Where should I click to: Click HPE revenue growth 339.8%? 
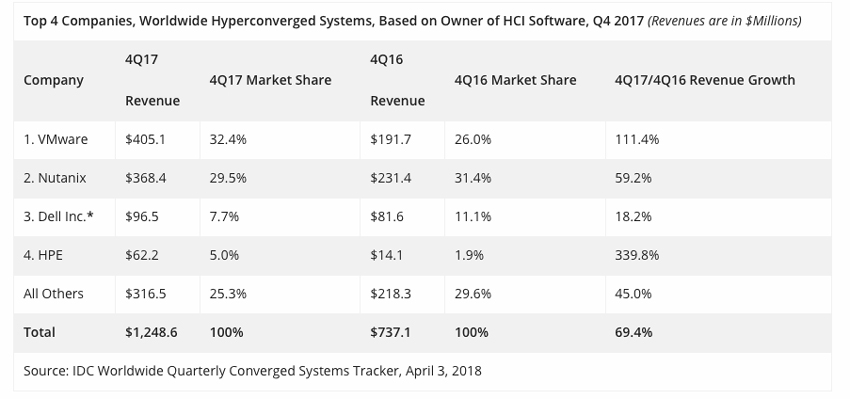click(x=637, y=255)
